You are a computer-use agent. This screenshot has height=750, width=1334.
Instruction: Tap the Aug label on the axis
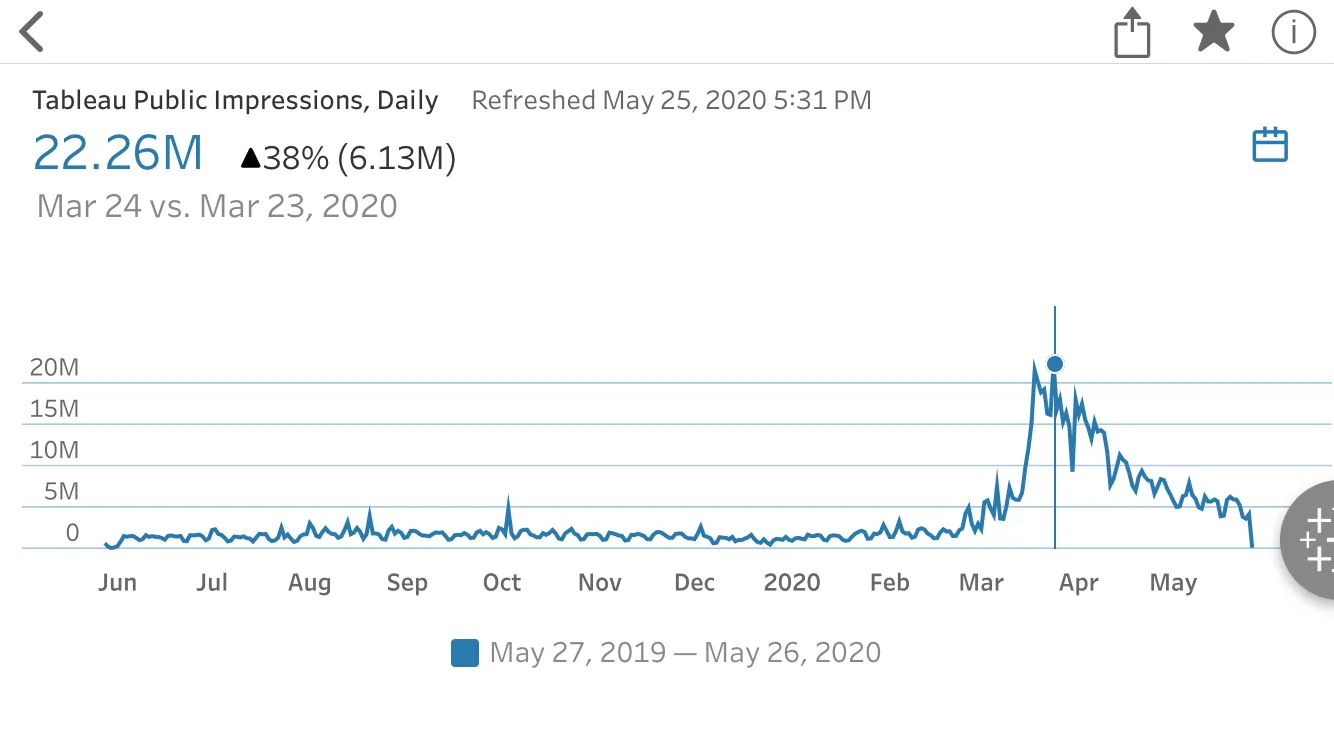309,583
